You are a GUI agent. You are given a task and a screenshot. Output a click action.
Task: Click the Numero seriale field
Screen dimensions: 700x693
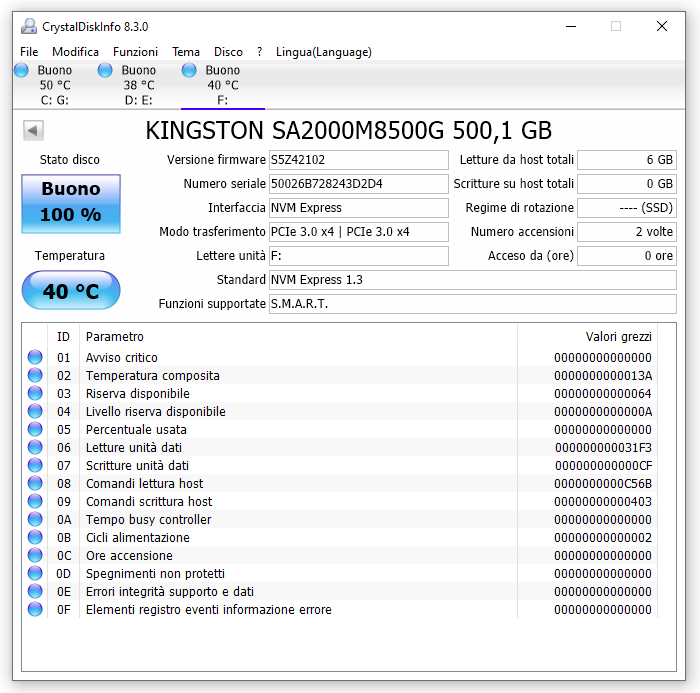click(x=358, y=184)
